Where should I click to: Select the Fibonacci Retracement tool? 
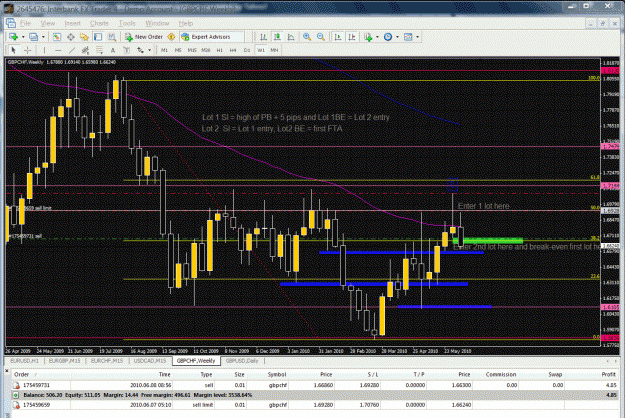(x=99, y=50)
